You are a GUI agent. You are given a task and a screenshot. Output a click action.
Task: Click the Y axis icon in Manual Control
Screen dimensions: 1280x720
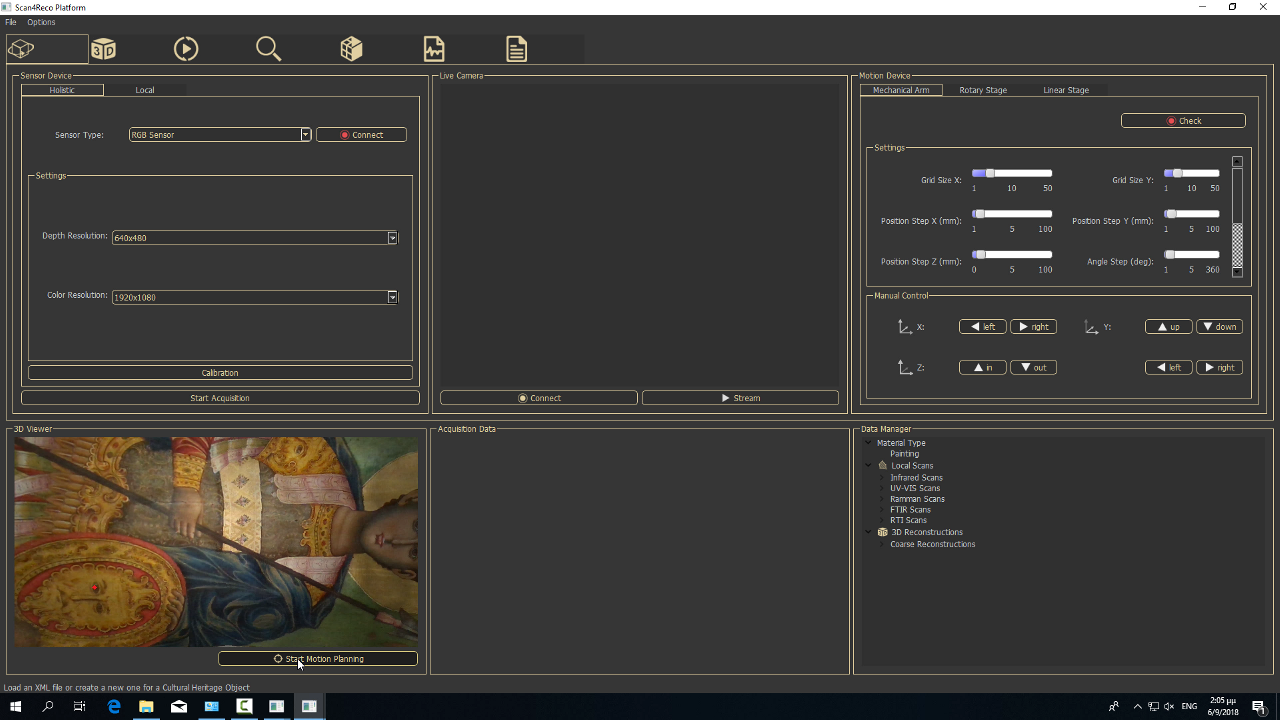tap(1091, 327)
